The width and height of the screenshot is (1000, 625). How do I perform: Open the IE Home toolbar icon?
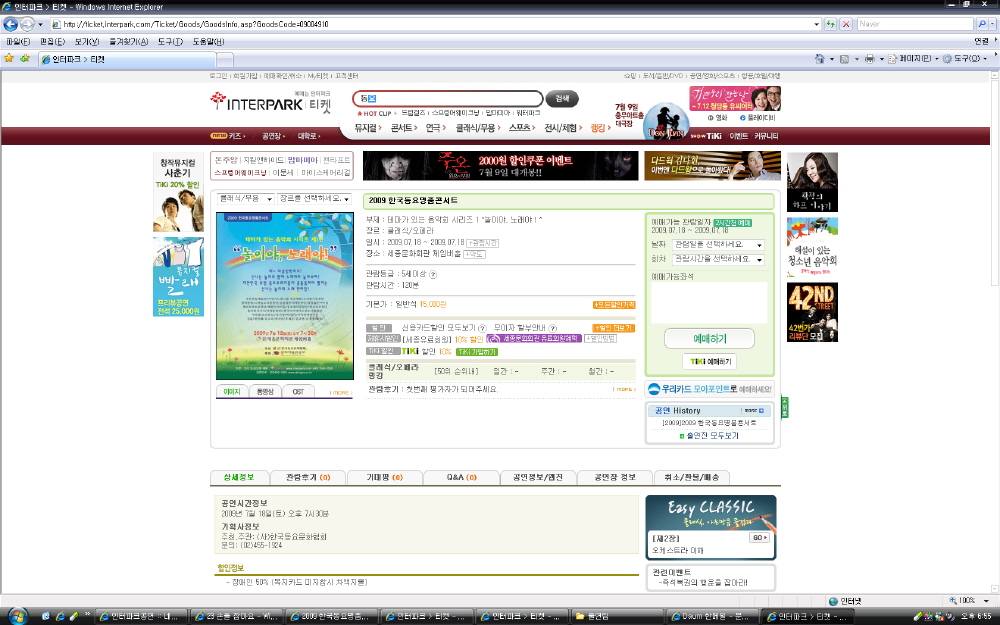(x=818, y=59)
